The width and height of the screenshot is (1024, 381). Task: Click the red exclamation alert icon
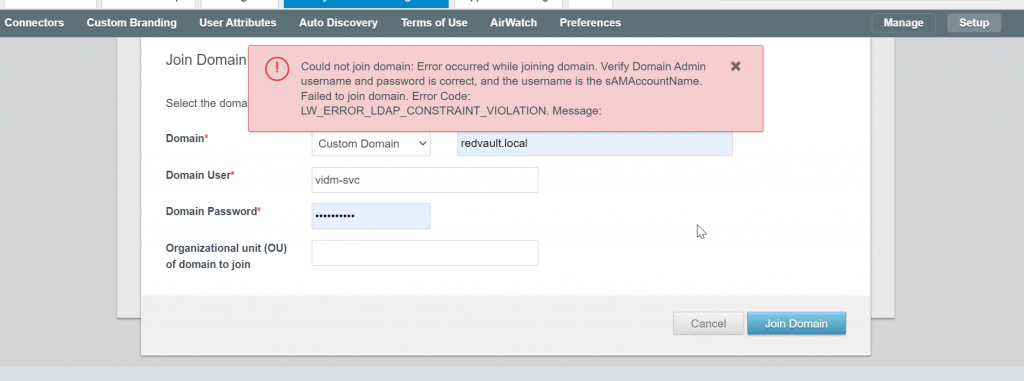pos(277,68)
